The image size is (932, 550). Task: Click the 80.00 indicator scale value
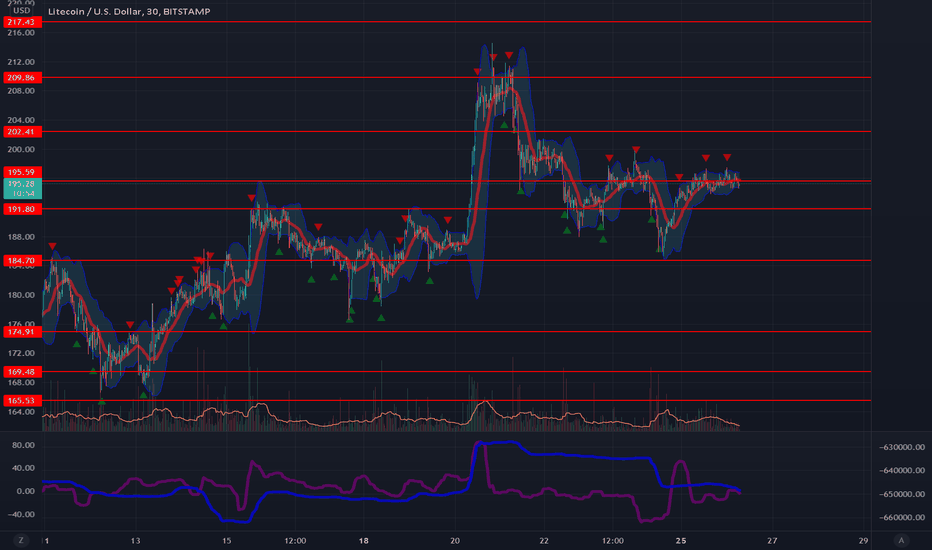(23, 445)
